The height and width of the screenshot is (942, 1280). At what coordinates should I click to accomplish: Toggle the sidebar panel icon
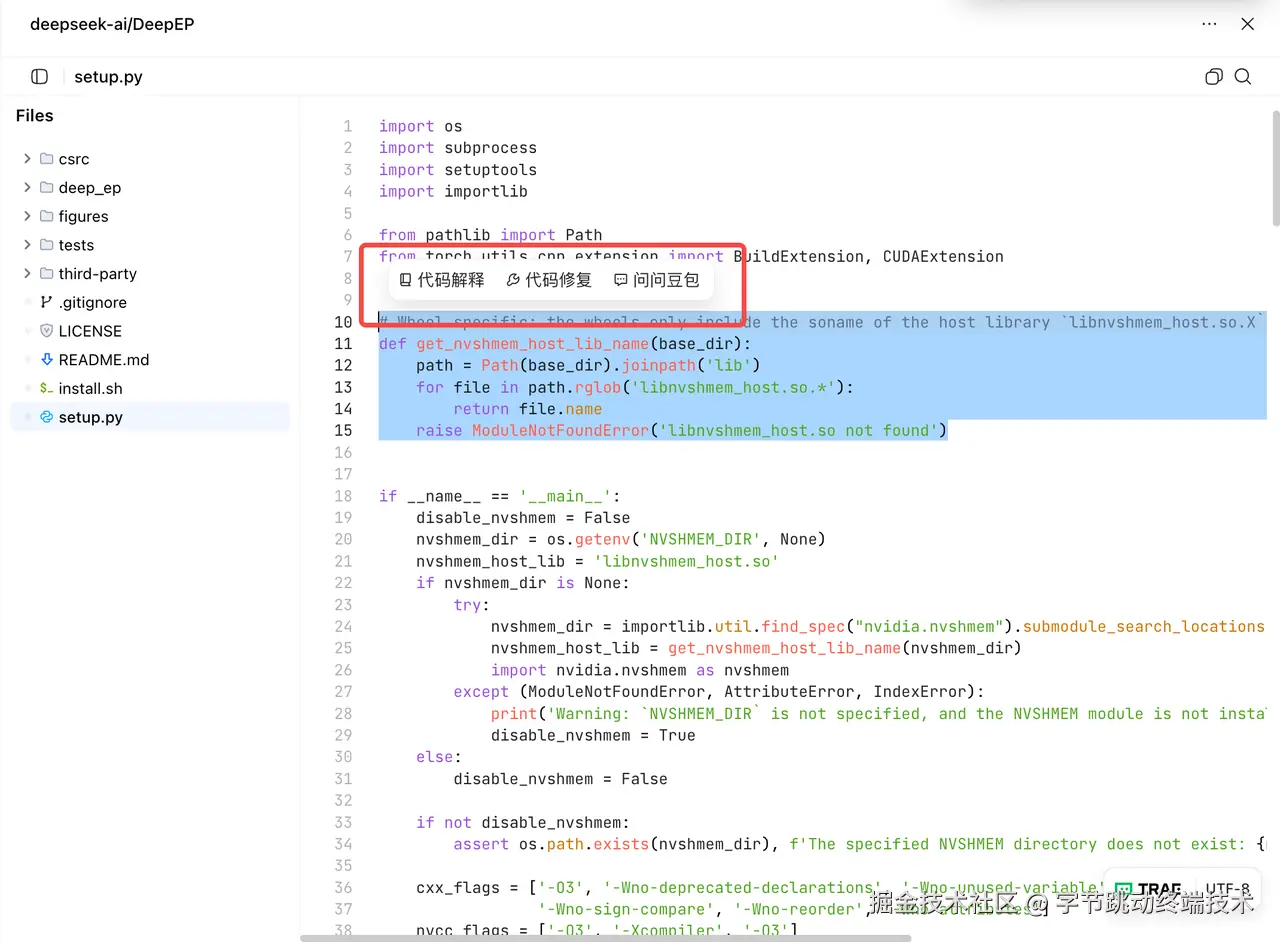(x=39, y=77)
